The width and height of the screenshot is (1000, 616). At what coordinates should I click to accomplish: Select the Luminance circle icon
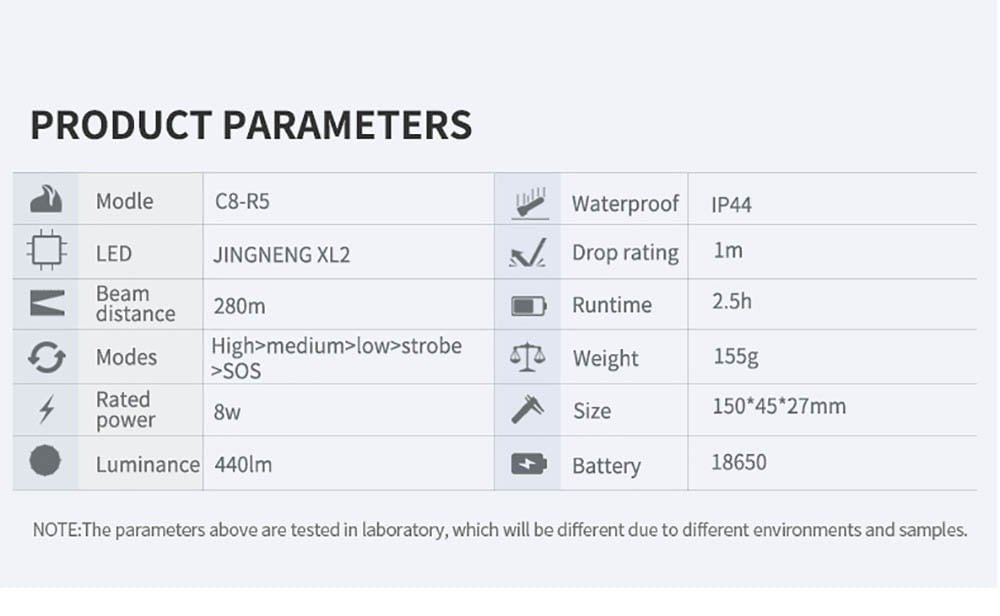[46, 462]
